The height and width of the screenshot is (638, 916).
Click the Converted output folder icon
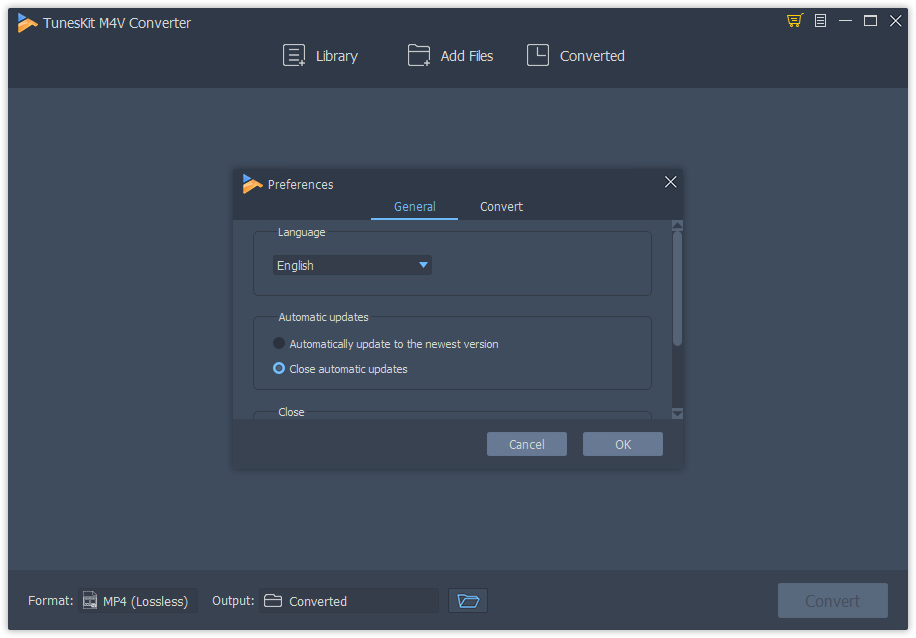[x=273, y=601]
